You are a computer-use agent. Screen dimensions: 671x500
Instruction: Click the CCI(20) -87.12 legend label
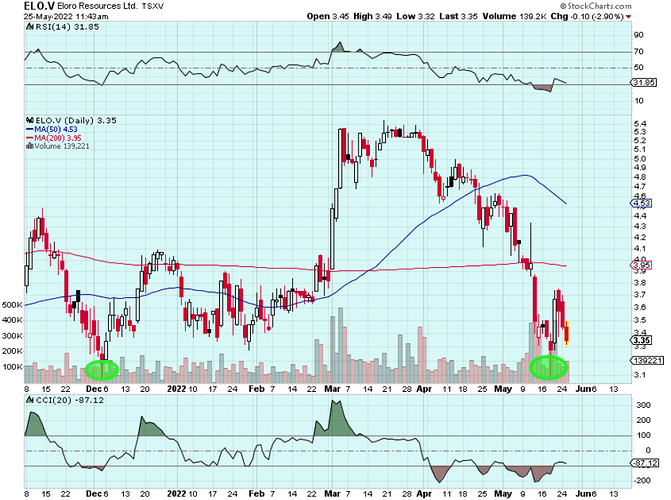(70, 400)
